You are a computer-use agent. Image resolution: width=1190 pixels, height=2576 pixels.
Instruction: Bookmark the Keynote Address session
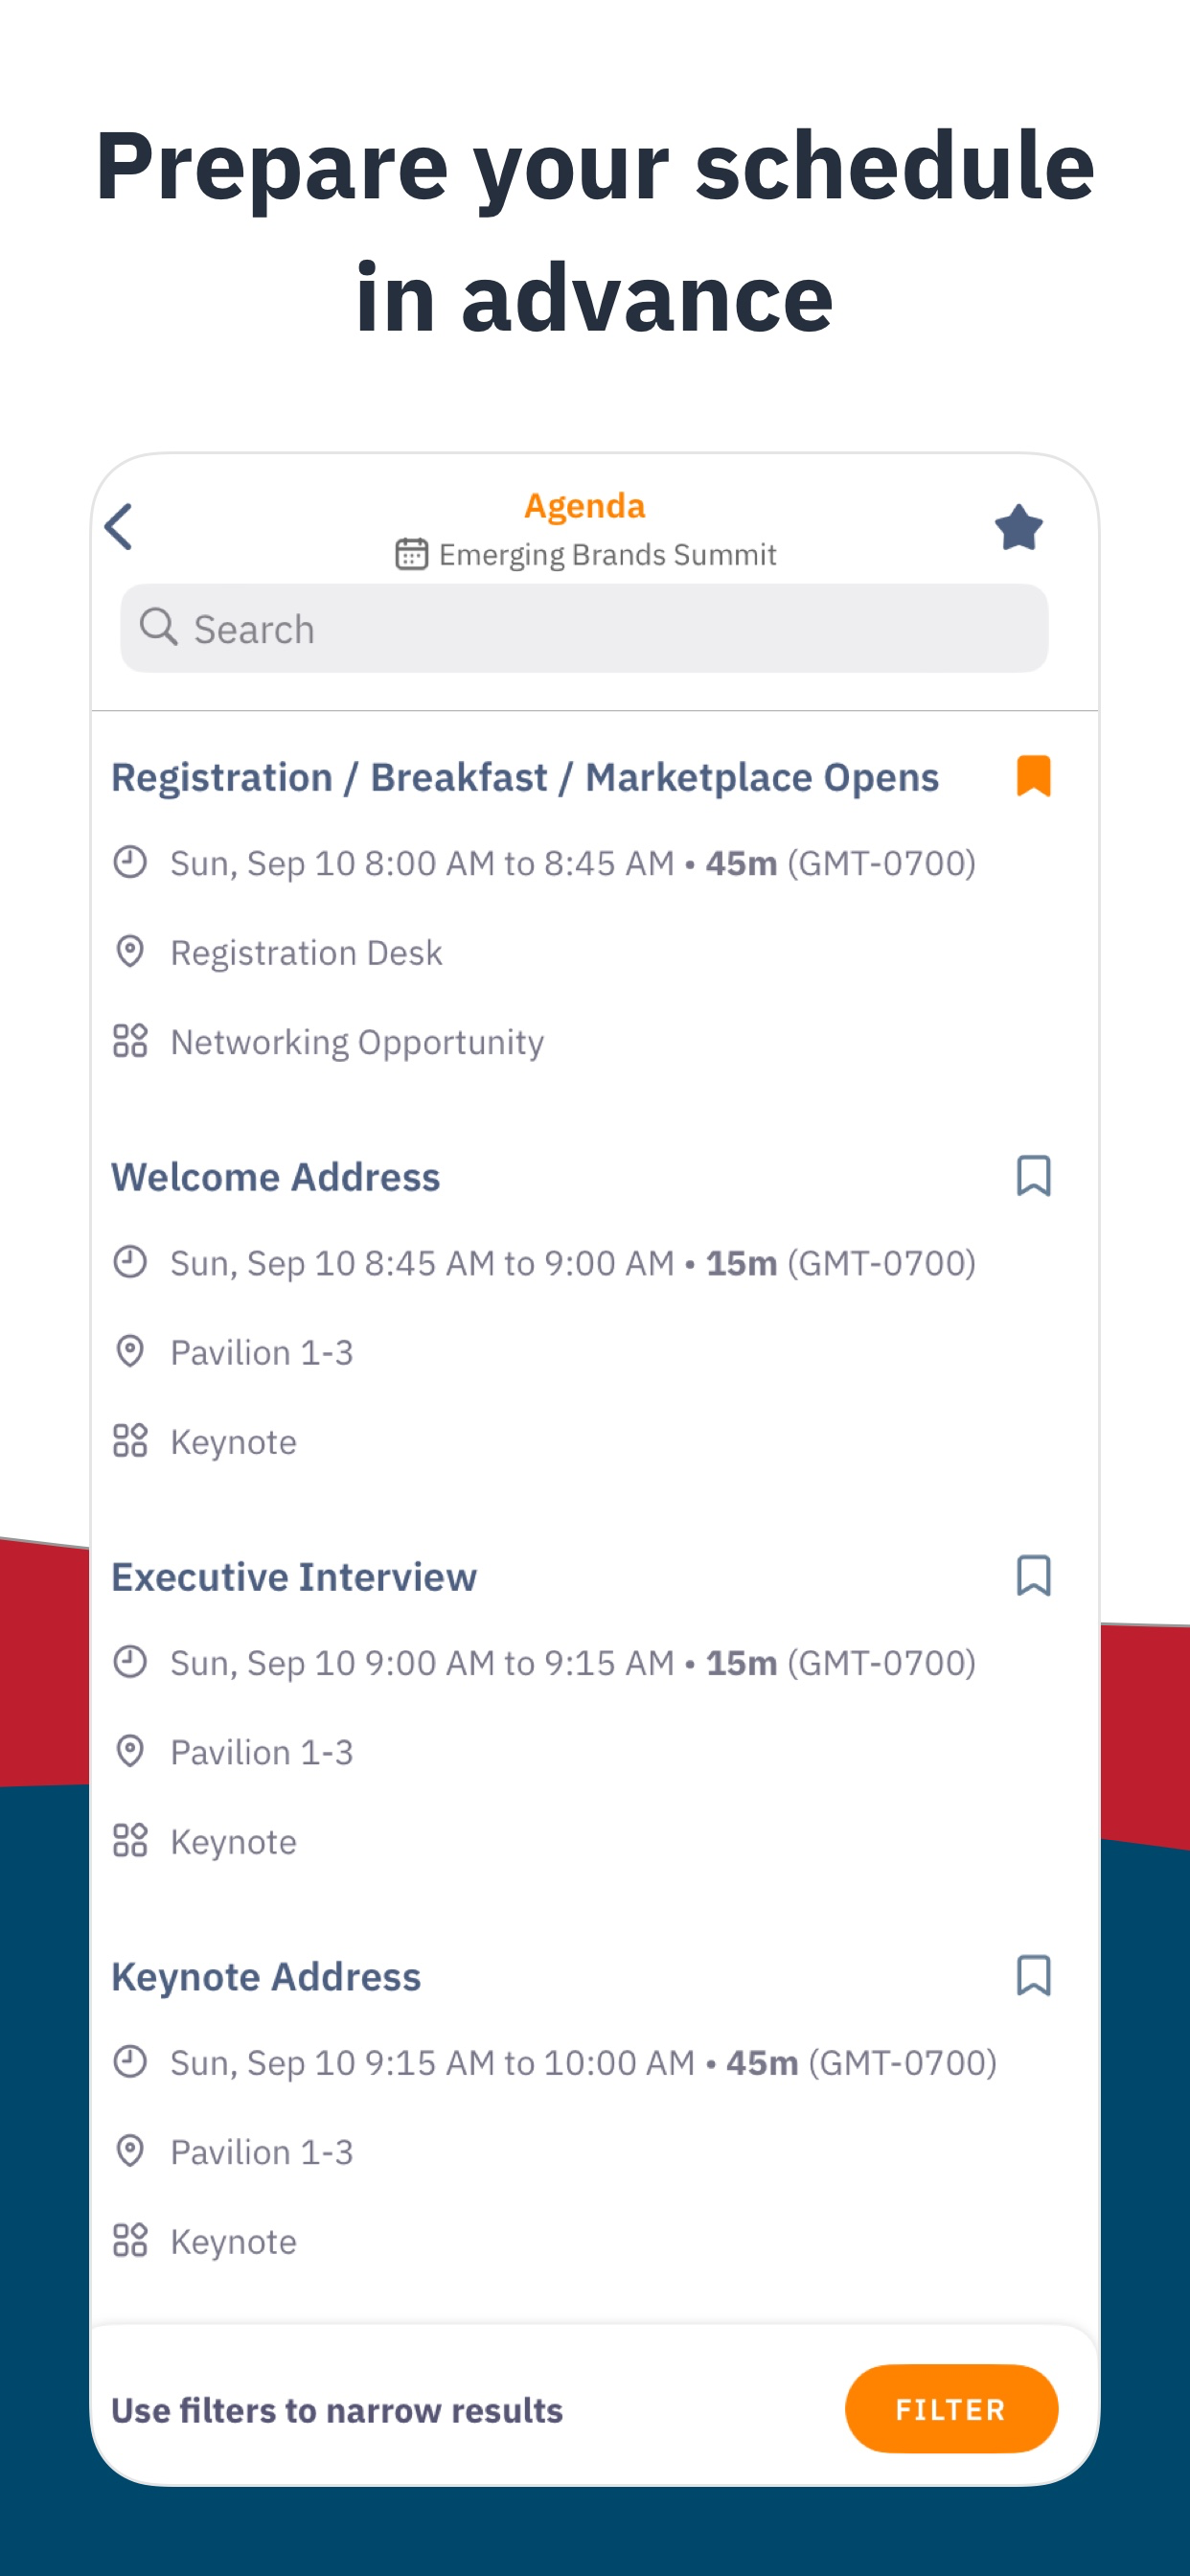coord(1033,1976)
